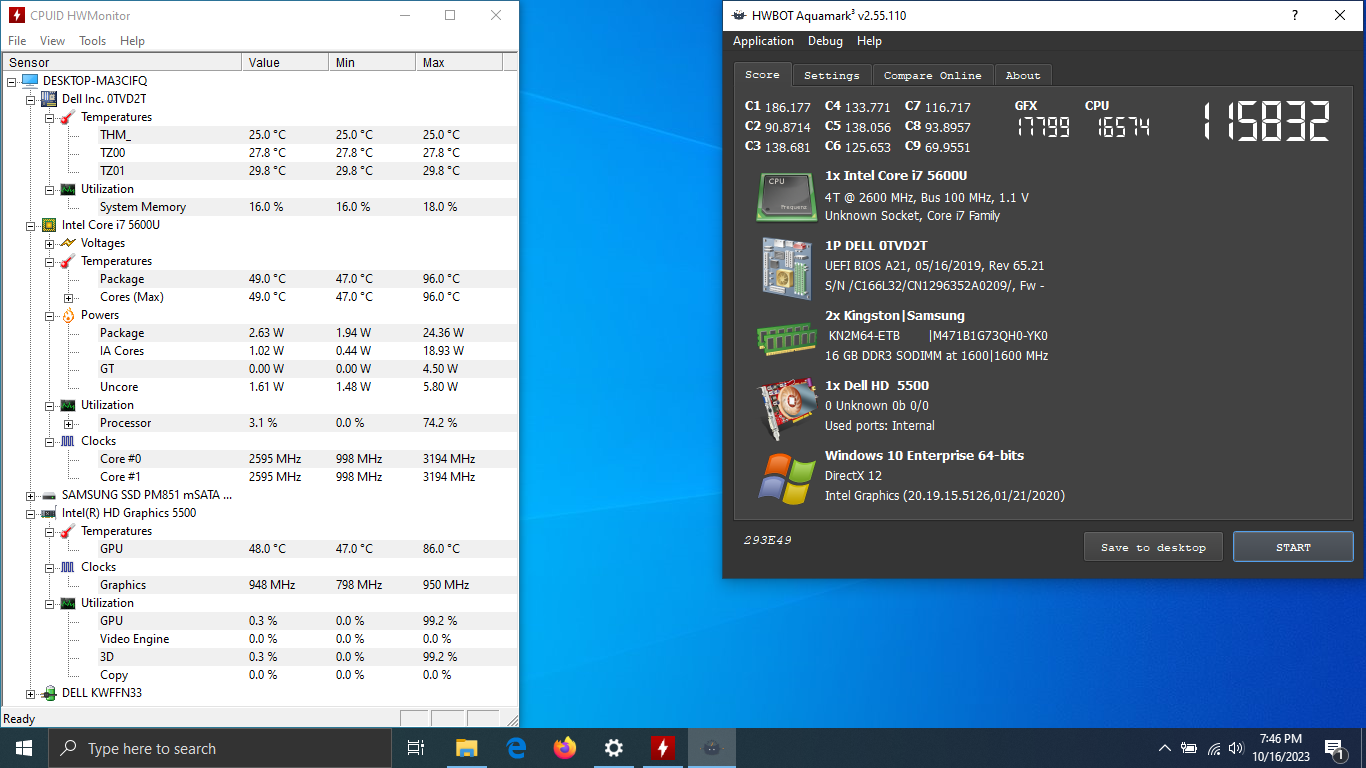Open the Tools menu in HWMonitor
This screenshot has height=768, width=1366.
(x=93, y=41)
